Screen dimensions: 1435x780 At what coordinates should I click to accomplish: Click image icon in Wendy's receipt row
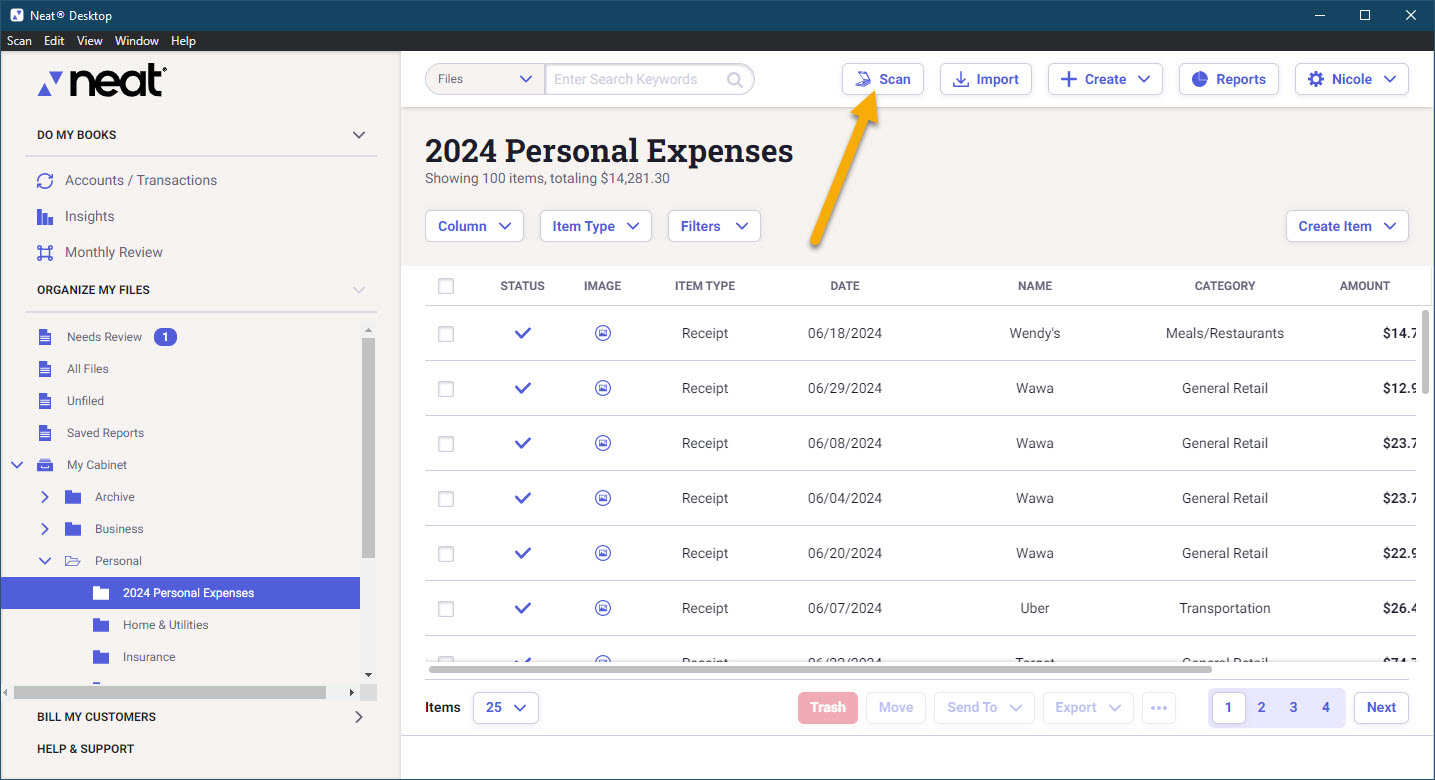603,333
